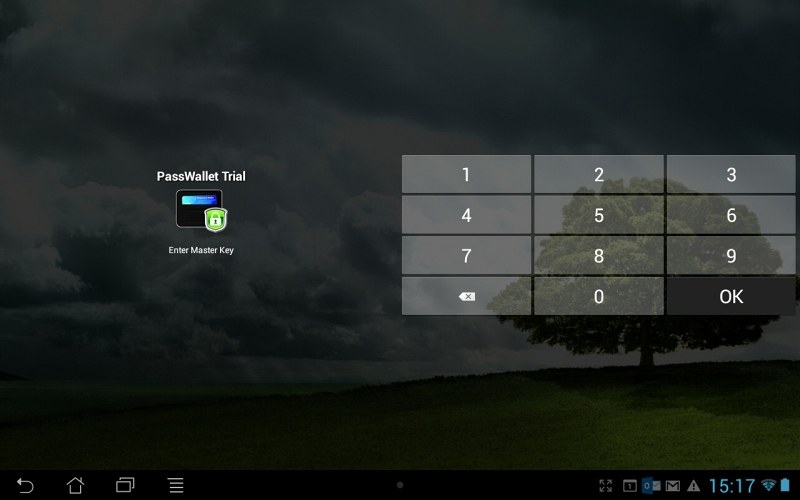Open the calendar notification icon
The height and width of the screenshot is (500, 800).
(630, 486)
